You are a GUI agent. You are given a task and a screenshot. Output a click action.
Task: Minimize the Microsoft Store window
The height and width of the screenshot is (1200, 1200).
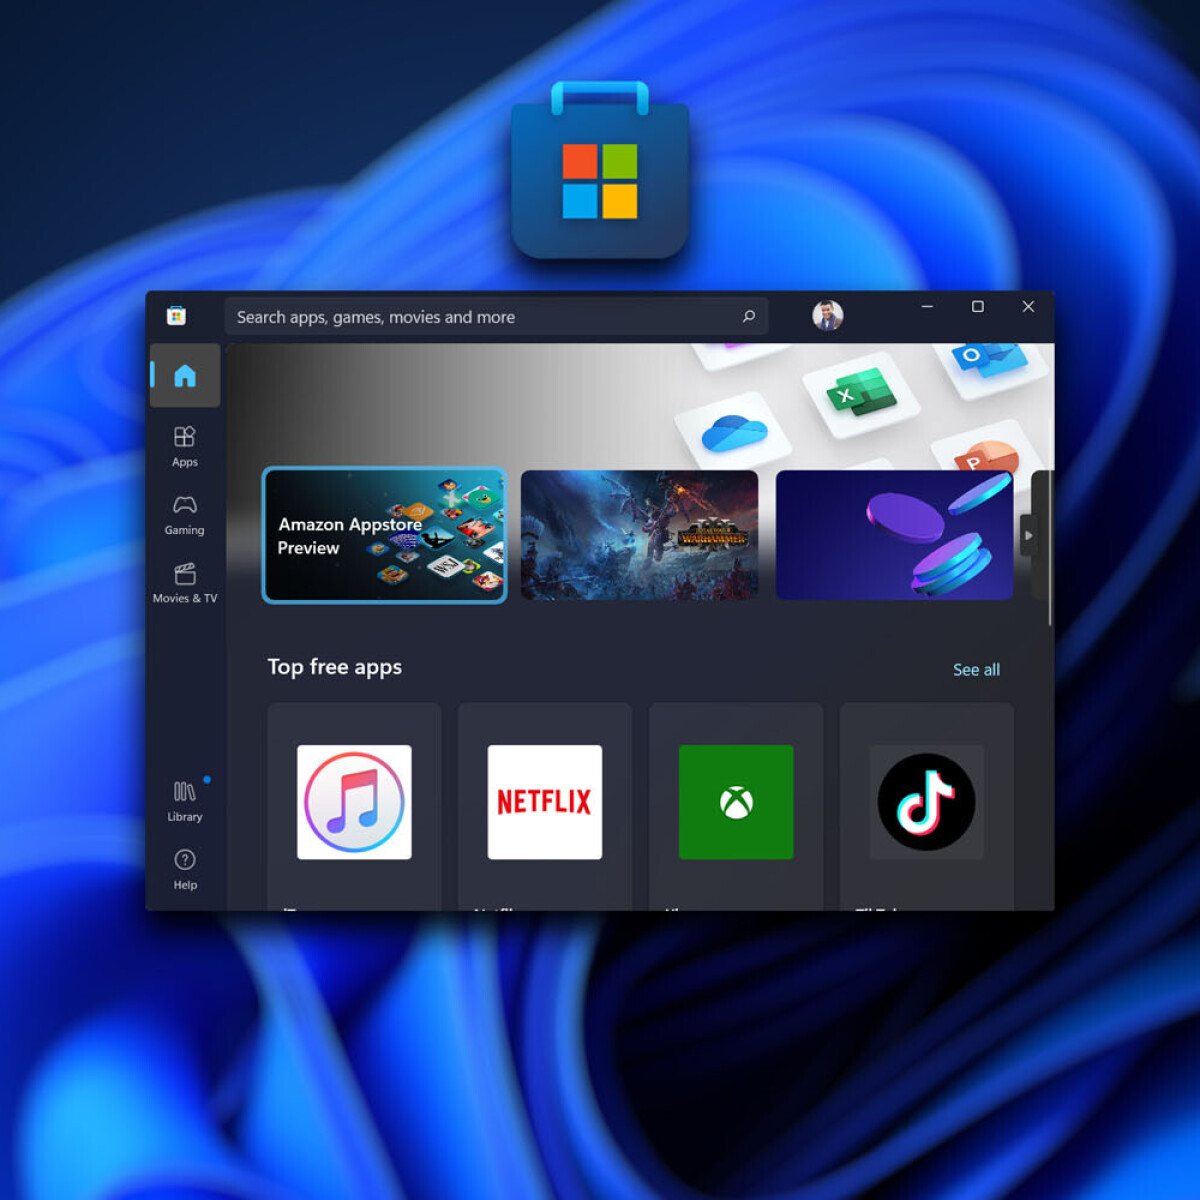pos(927,307)
